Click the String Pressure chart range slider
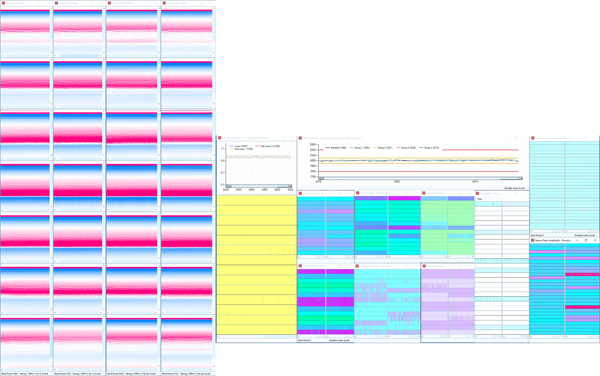This screenshot has width=600, height=376. [x=421, y=179]
